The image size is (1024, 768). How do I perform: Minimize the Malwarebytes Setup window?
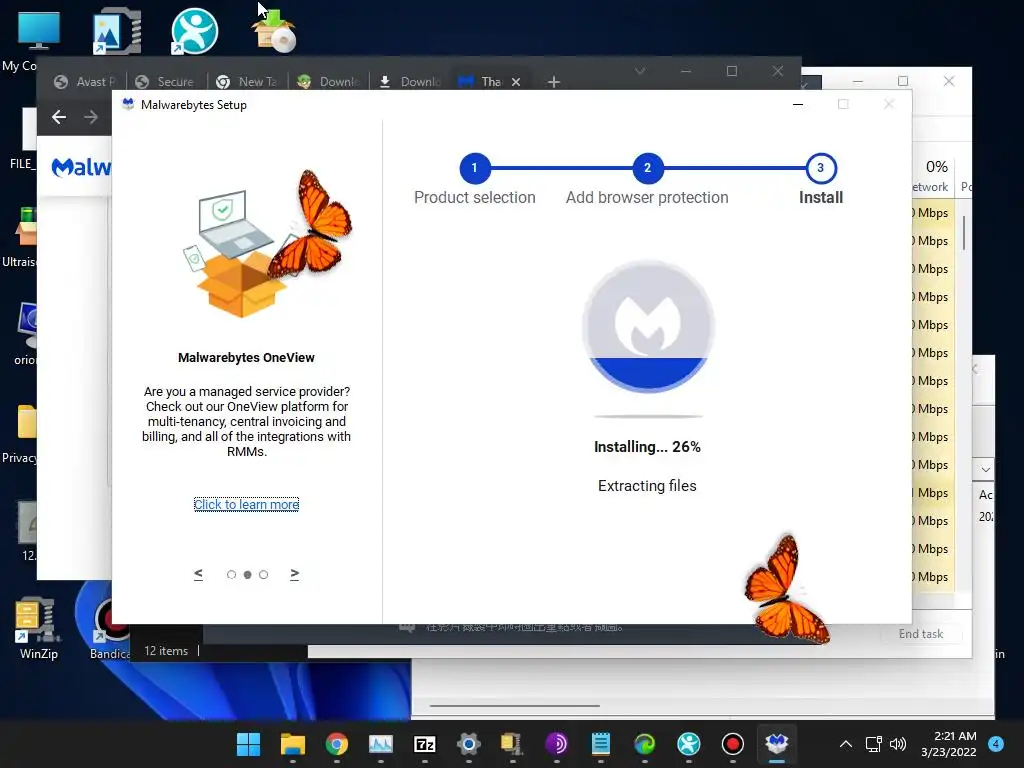(797, 104)
